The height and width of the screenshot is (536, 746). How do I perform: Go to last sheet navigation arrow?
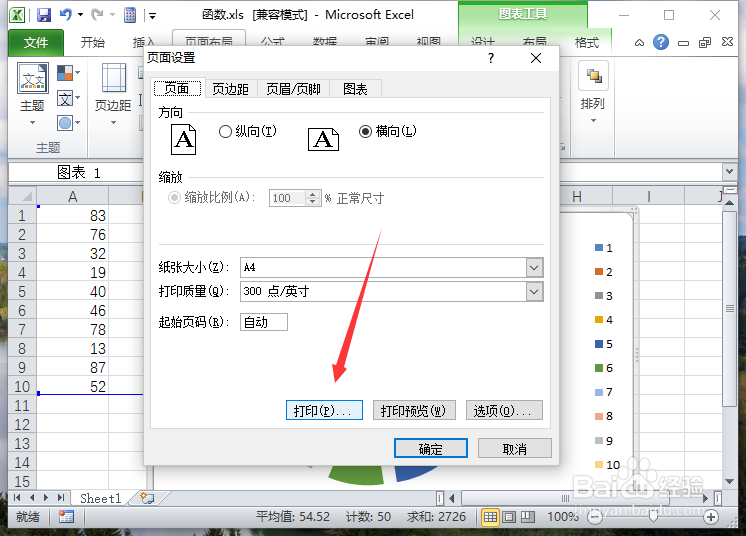tap(60, 497)
